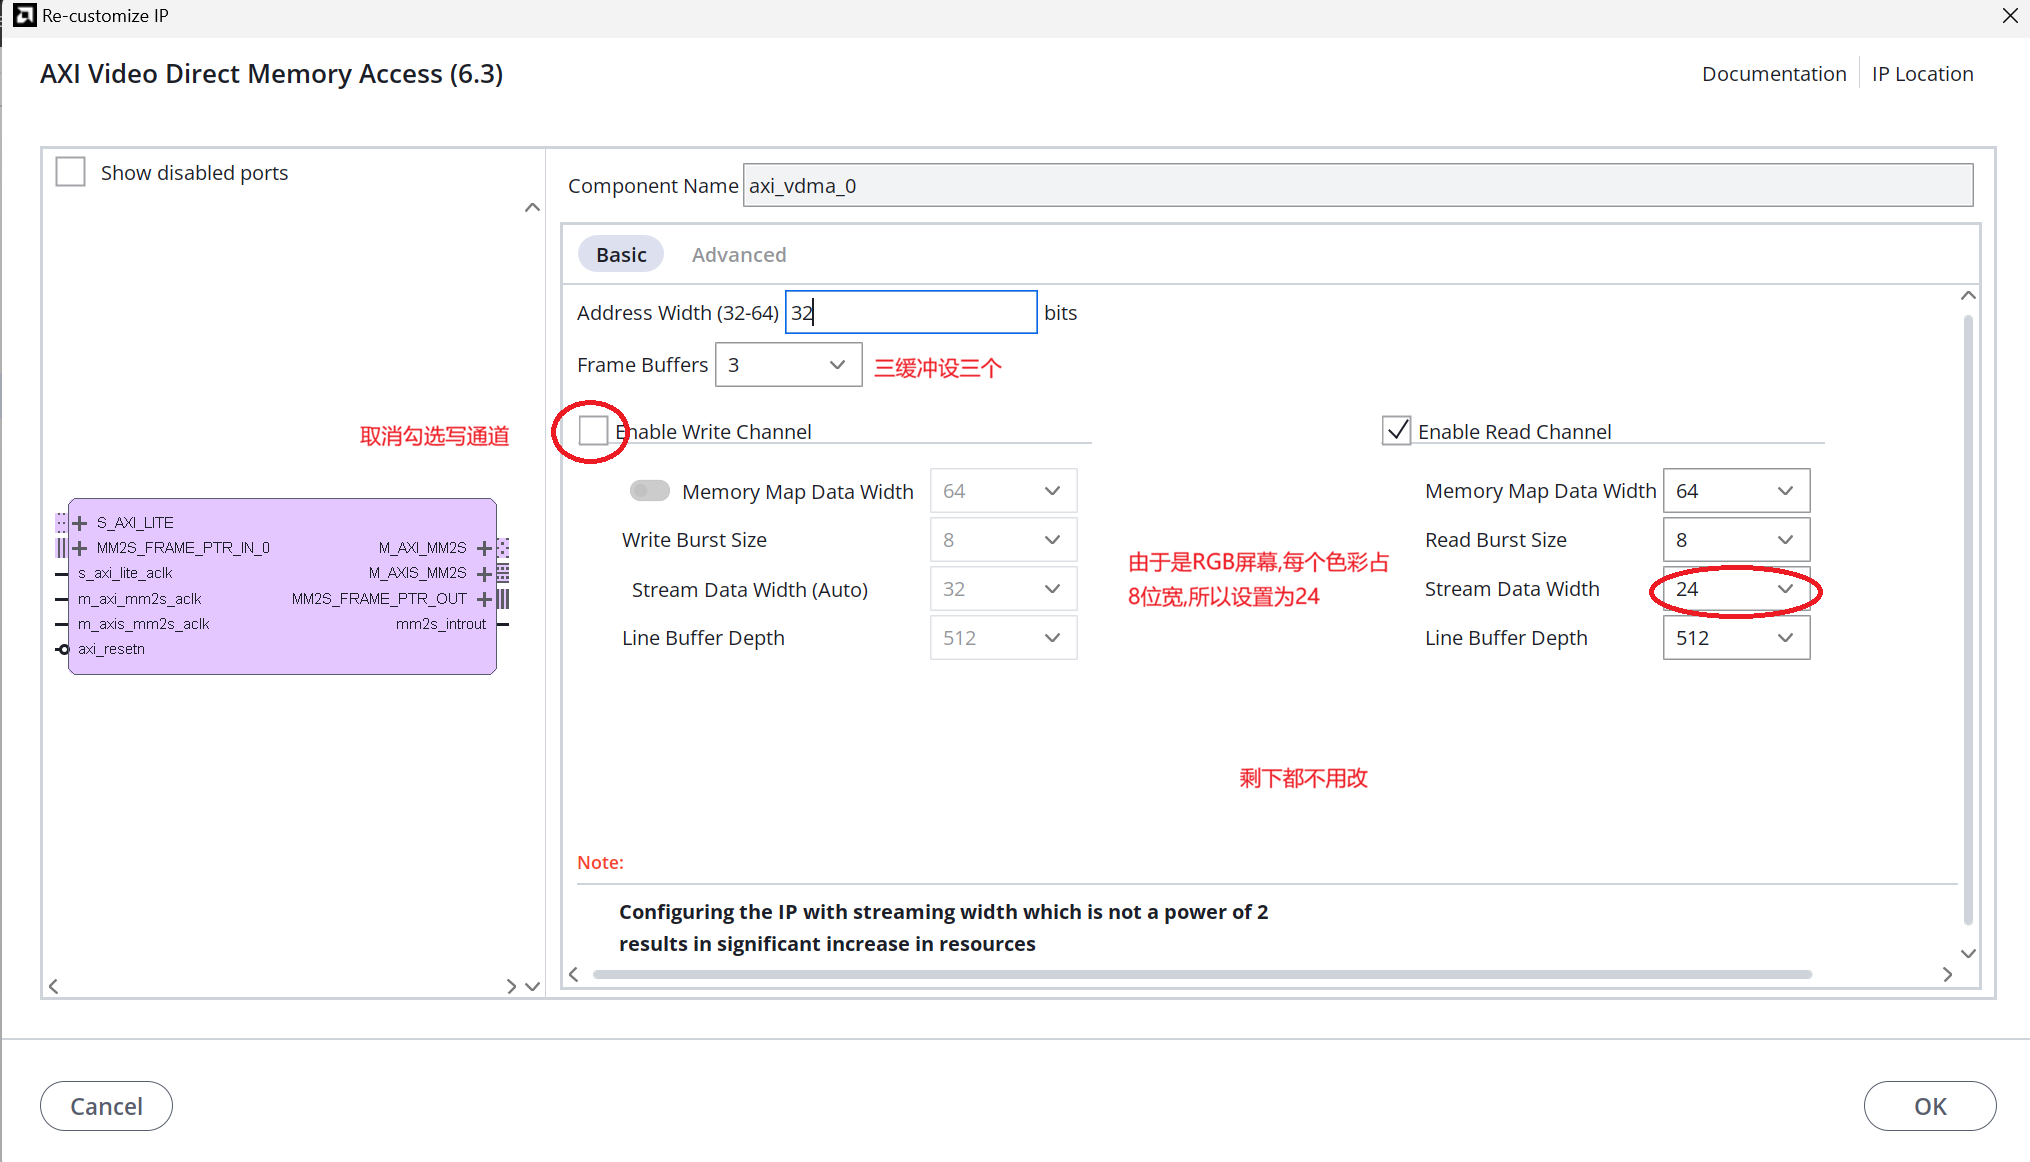Open read channel Stream Data Width dropdown

[1736, 589]
